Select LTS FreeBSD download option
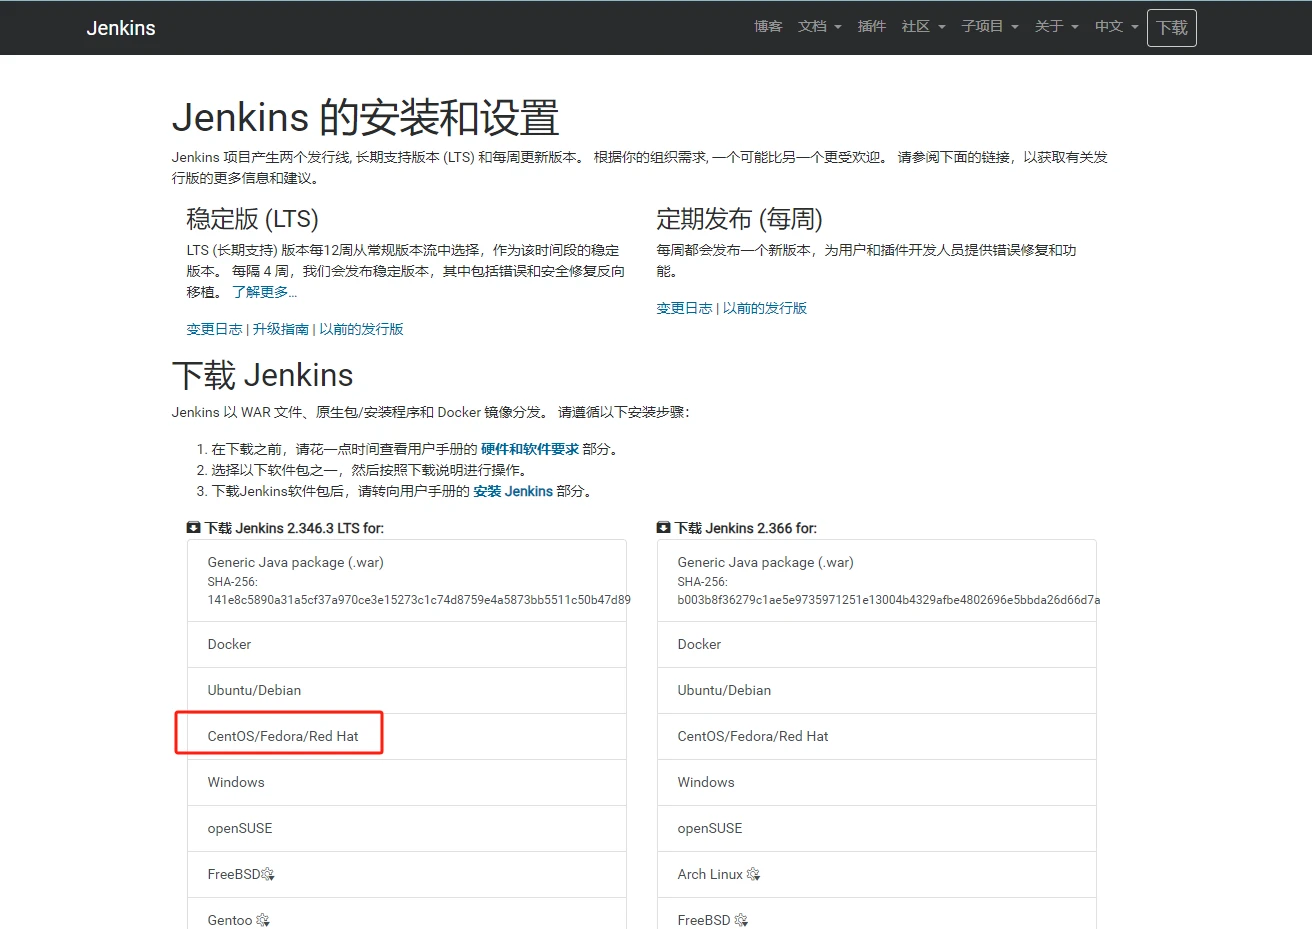 (x=406, y=875)
